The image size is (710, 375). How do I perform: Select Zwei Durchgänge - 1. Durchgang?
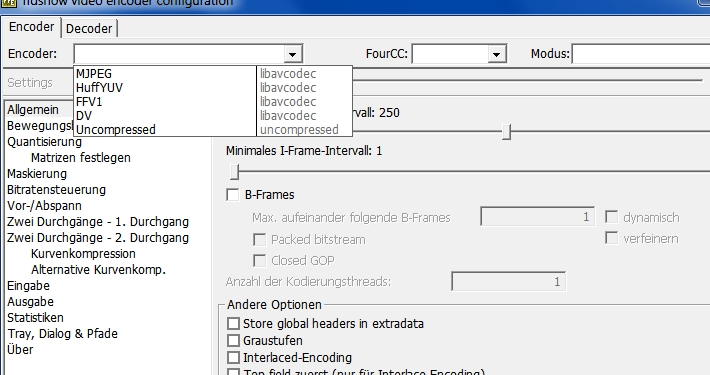[x=98, y=222]
